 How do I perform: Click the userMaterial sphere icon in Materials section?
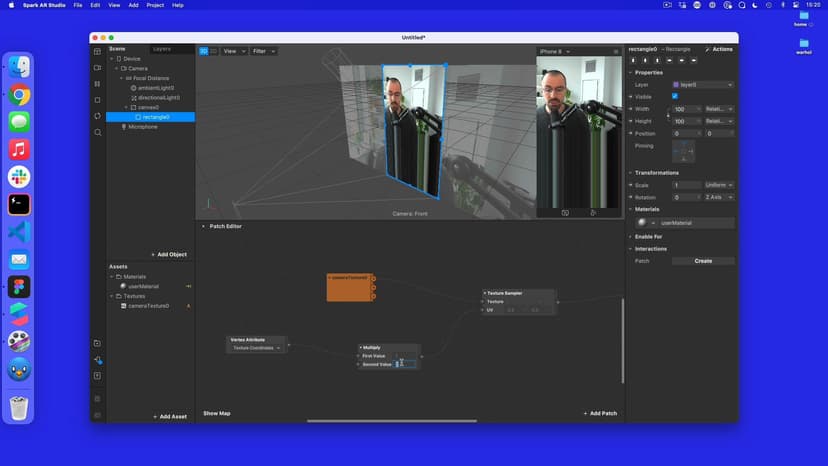(x=642, y=222)
